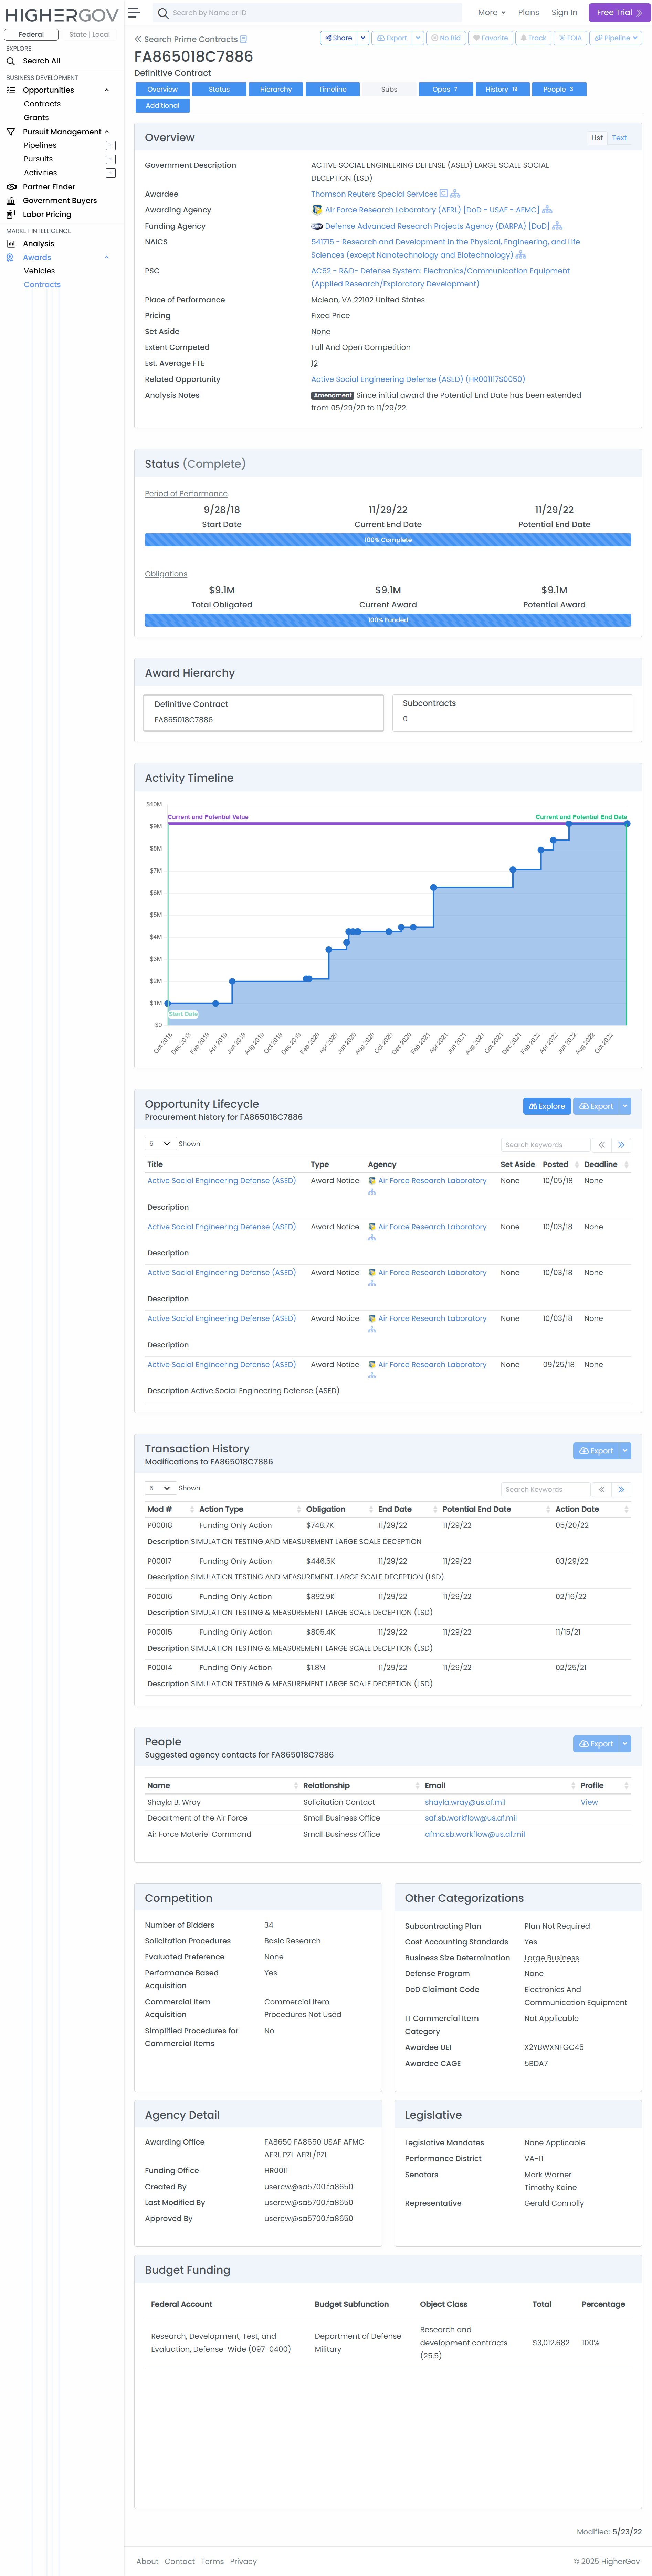Screen dimensions: 652x2576
Task: Click the search magnifier icon in top bar
Action: pyautogui.click(x=163, y=13)
